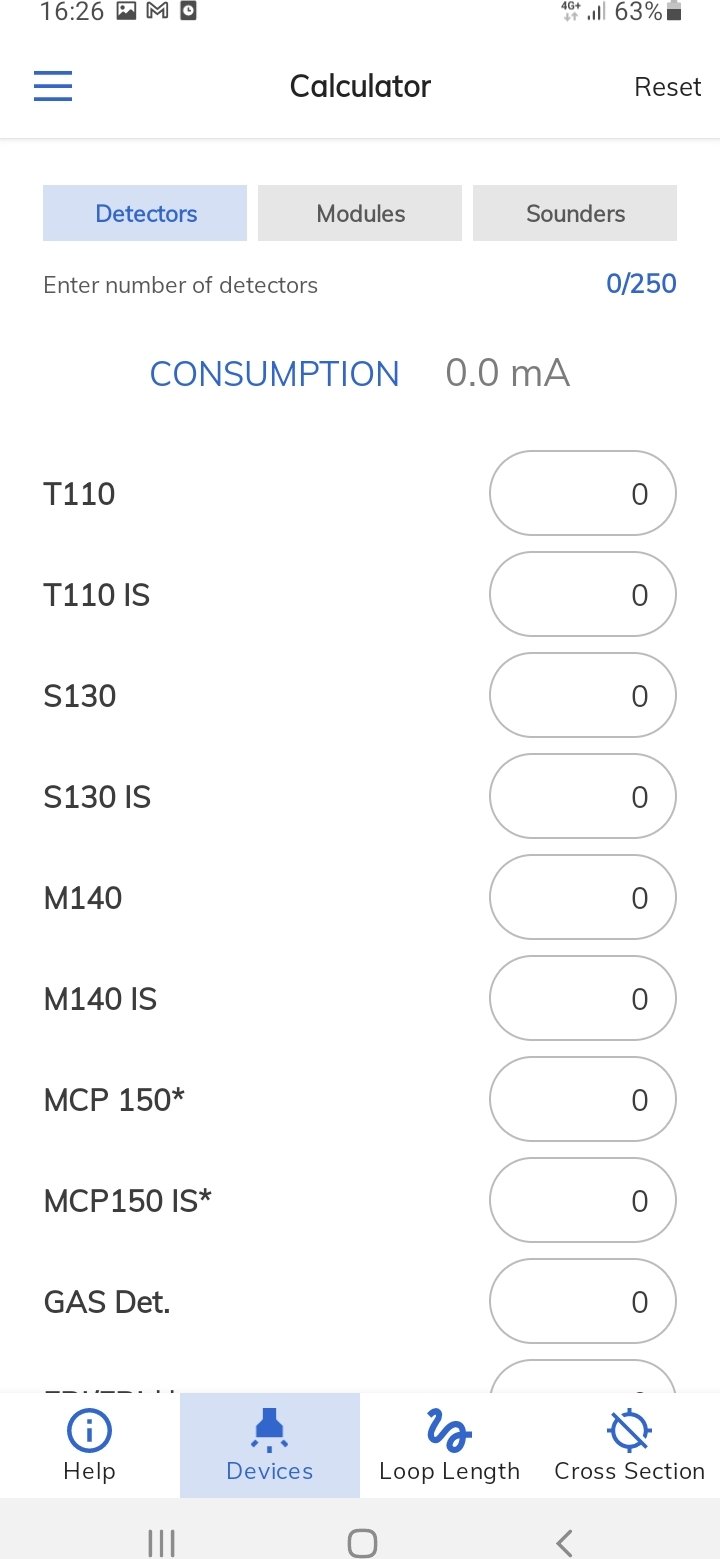Select the S130 count input
The image size is (720, 1559).
(582, 696)
